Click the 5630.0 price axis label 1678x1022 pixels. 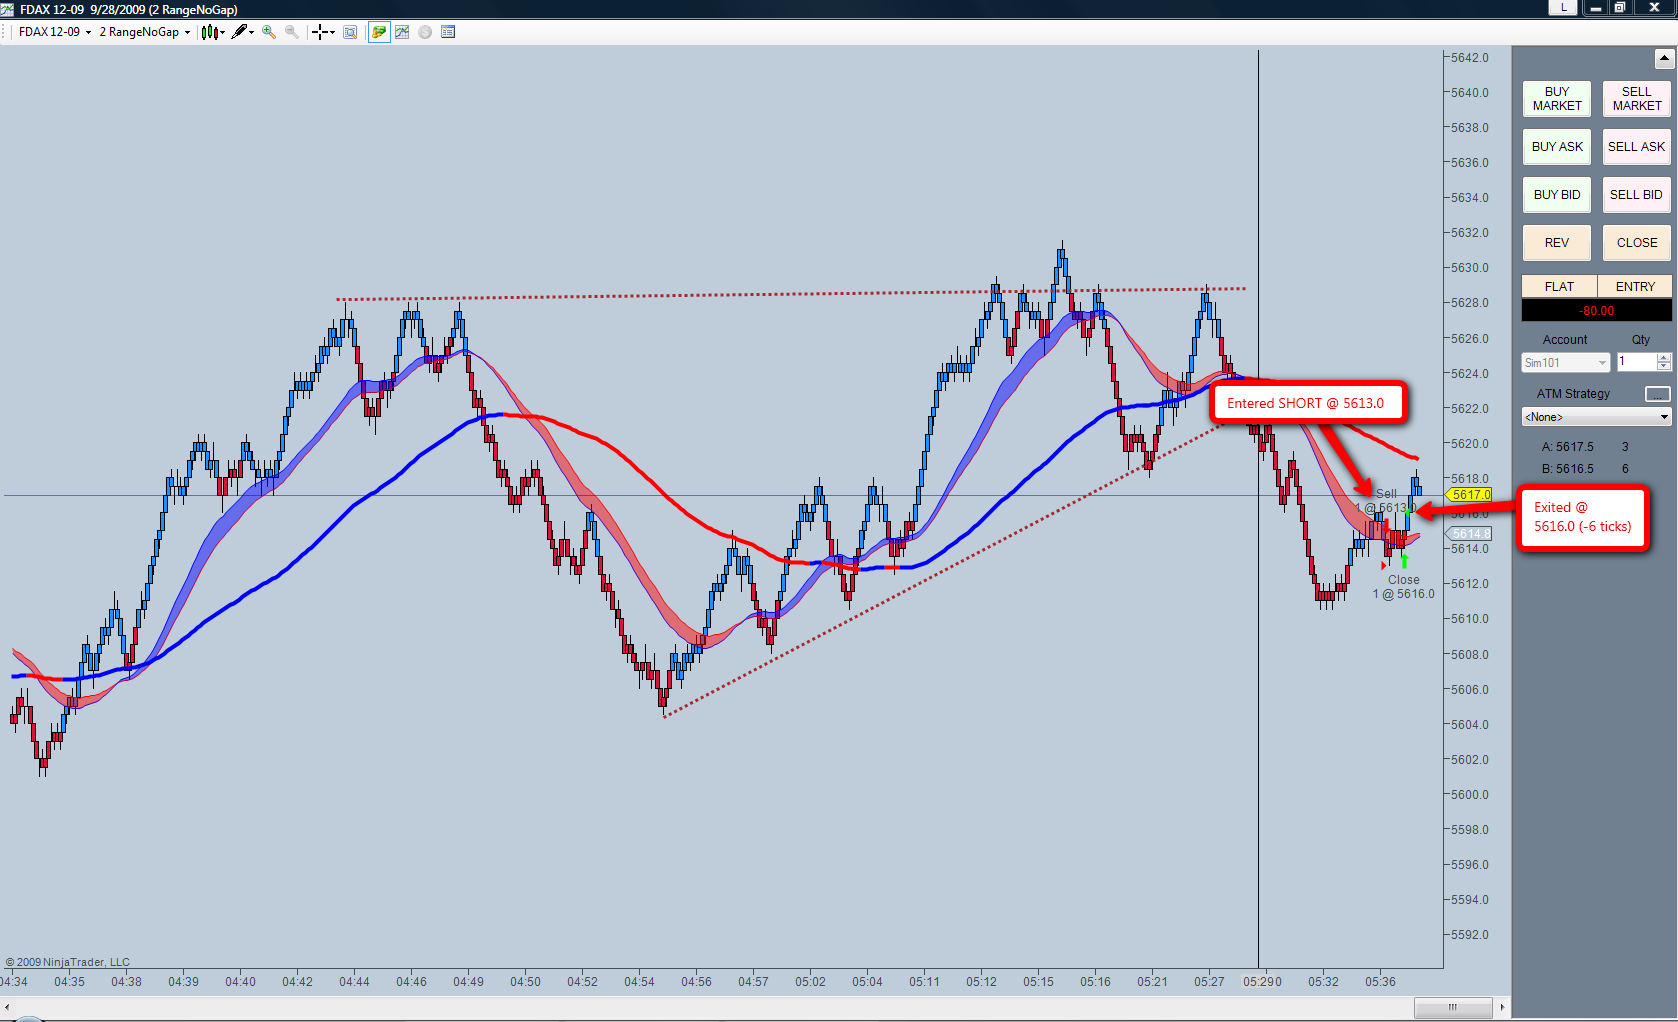pos(1469,268)
